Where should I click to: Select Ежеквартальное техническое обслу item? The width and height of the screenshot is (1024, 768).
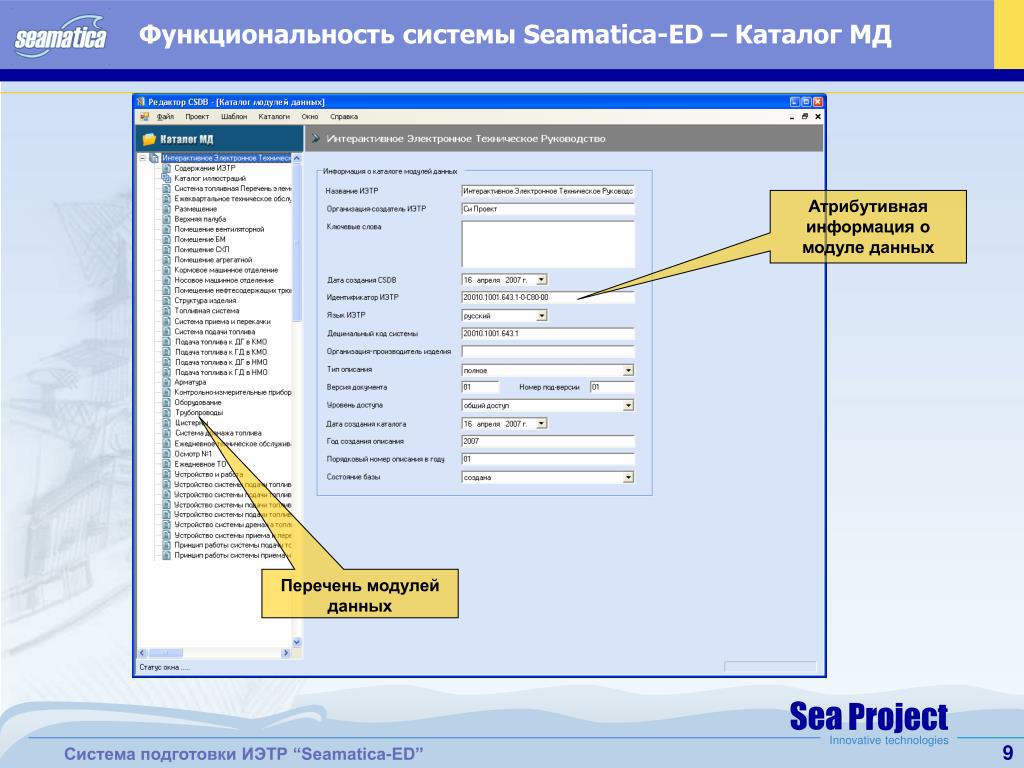point(232,199)
